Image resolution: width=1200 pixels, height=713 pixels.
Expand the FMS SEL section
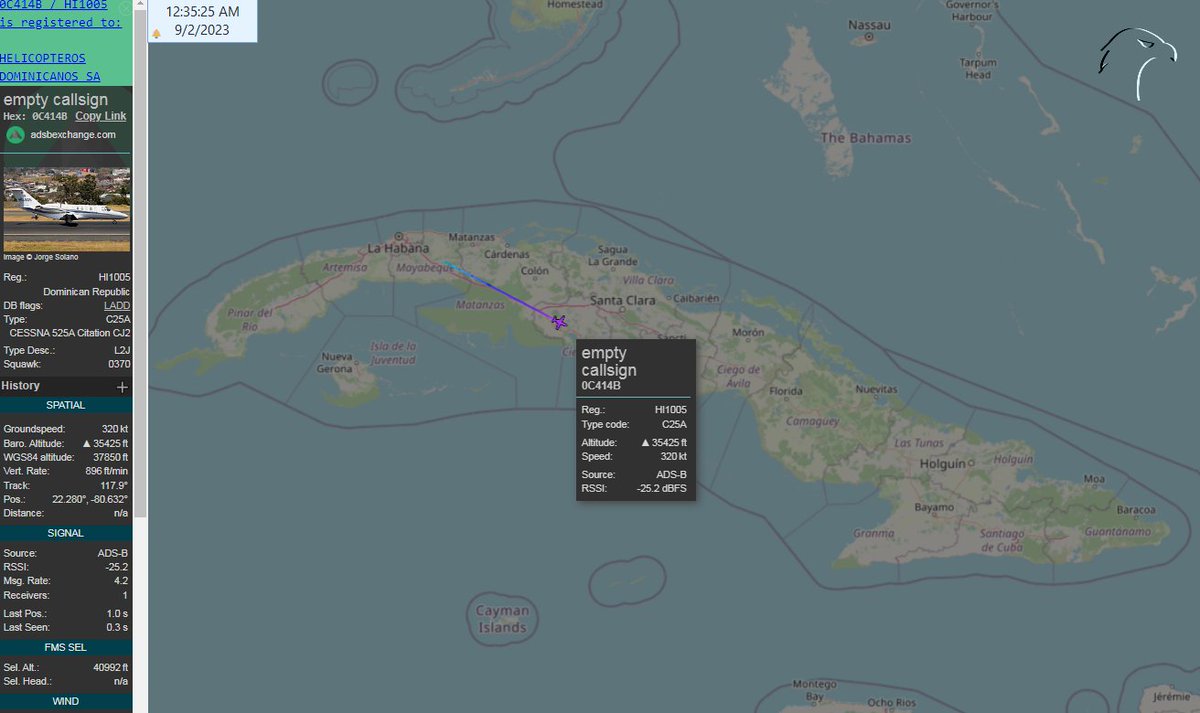[x=66, y=647]
